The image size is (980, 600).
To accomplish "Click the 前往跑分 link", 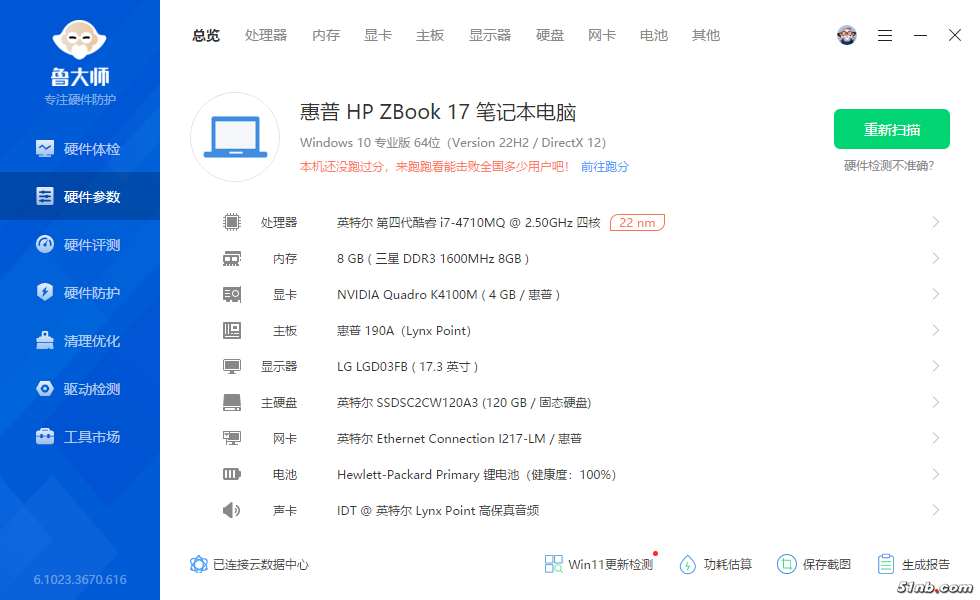I will (605, 167).
